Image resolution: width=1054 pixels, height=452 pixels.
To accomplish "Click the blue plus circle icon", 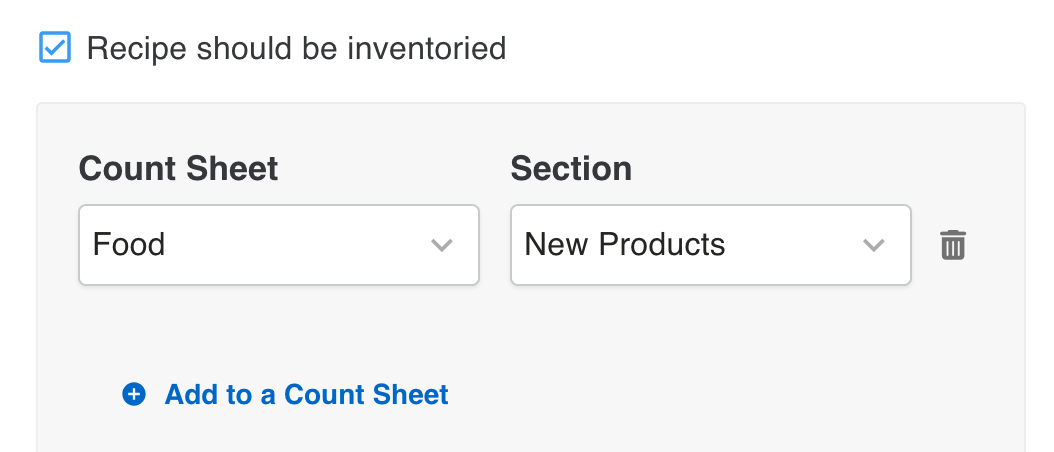I will click(134, 394).
